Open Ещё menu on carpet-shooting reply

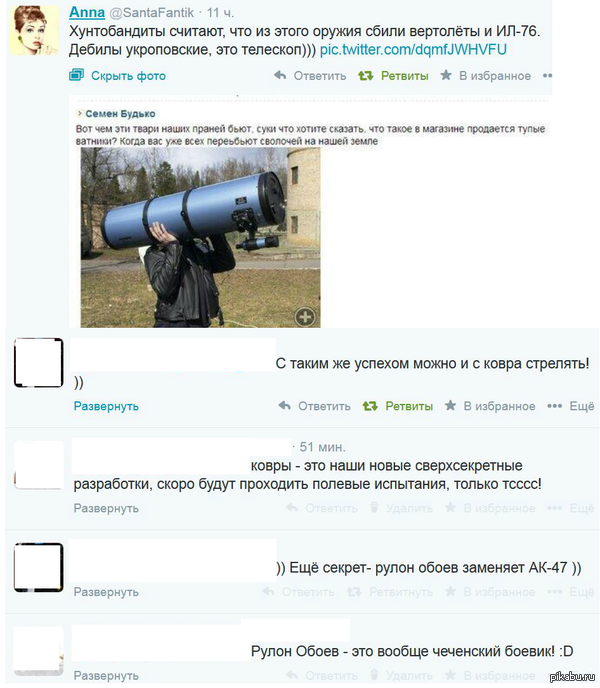click(571, 406)
